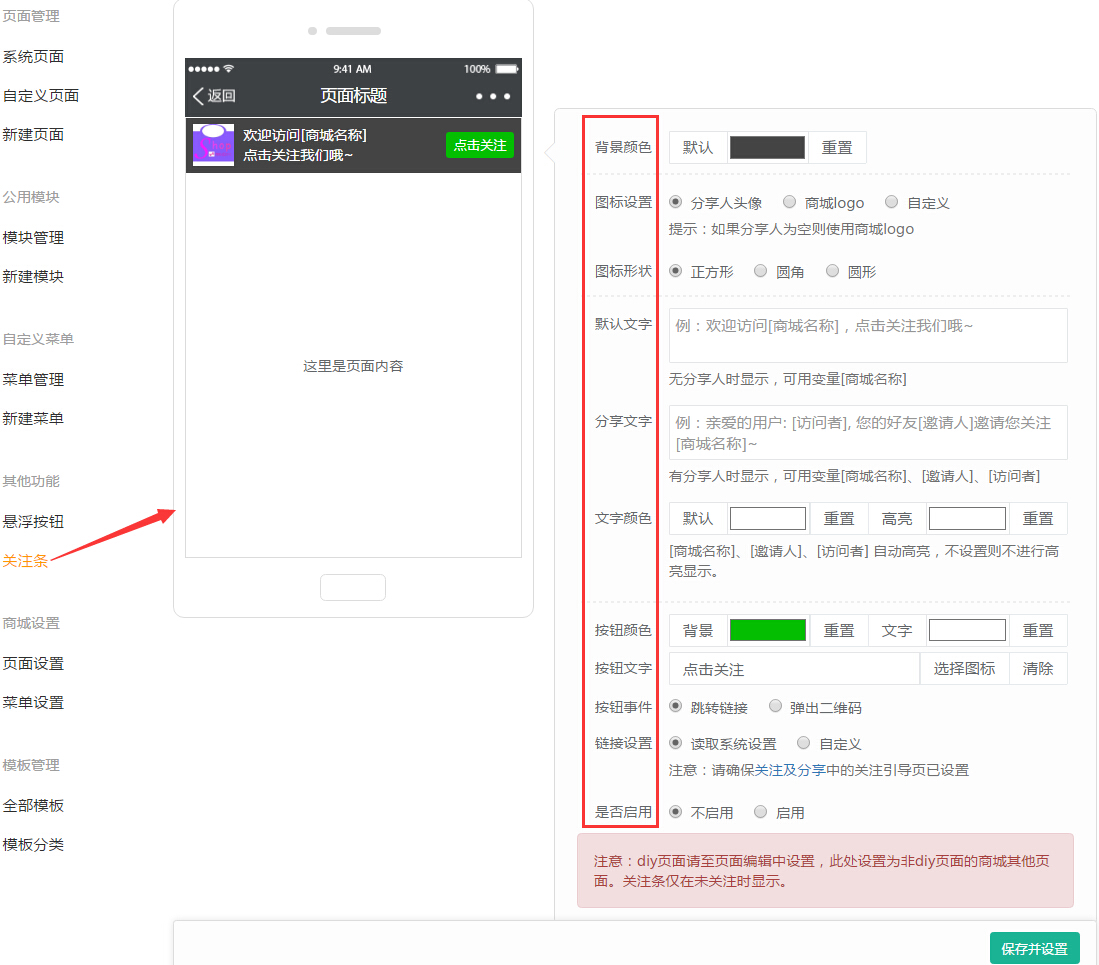The height and width of the screenshot is (965, 1099).
Task: Click 选择图标 to pick an icon
Action: (x=964, y=669)
